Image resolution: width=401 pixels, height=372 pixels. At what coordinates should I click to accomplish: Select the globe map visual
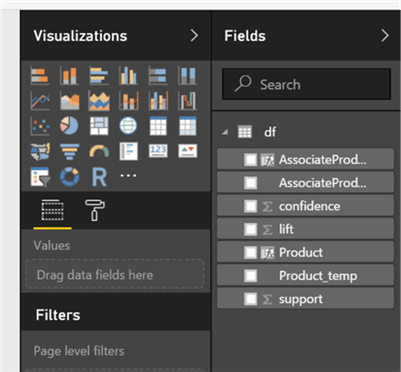[x=128, y=126]
